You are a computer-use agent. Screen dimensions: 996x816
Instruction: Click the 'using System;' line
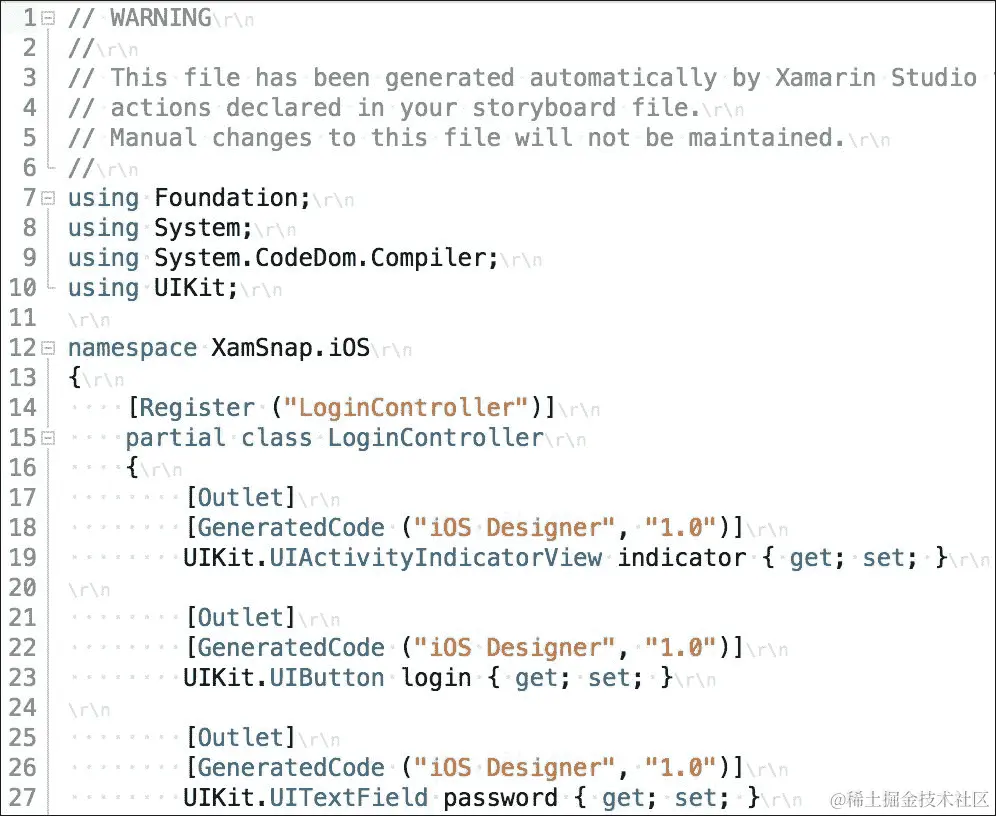point(160,228)
